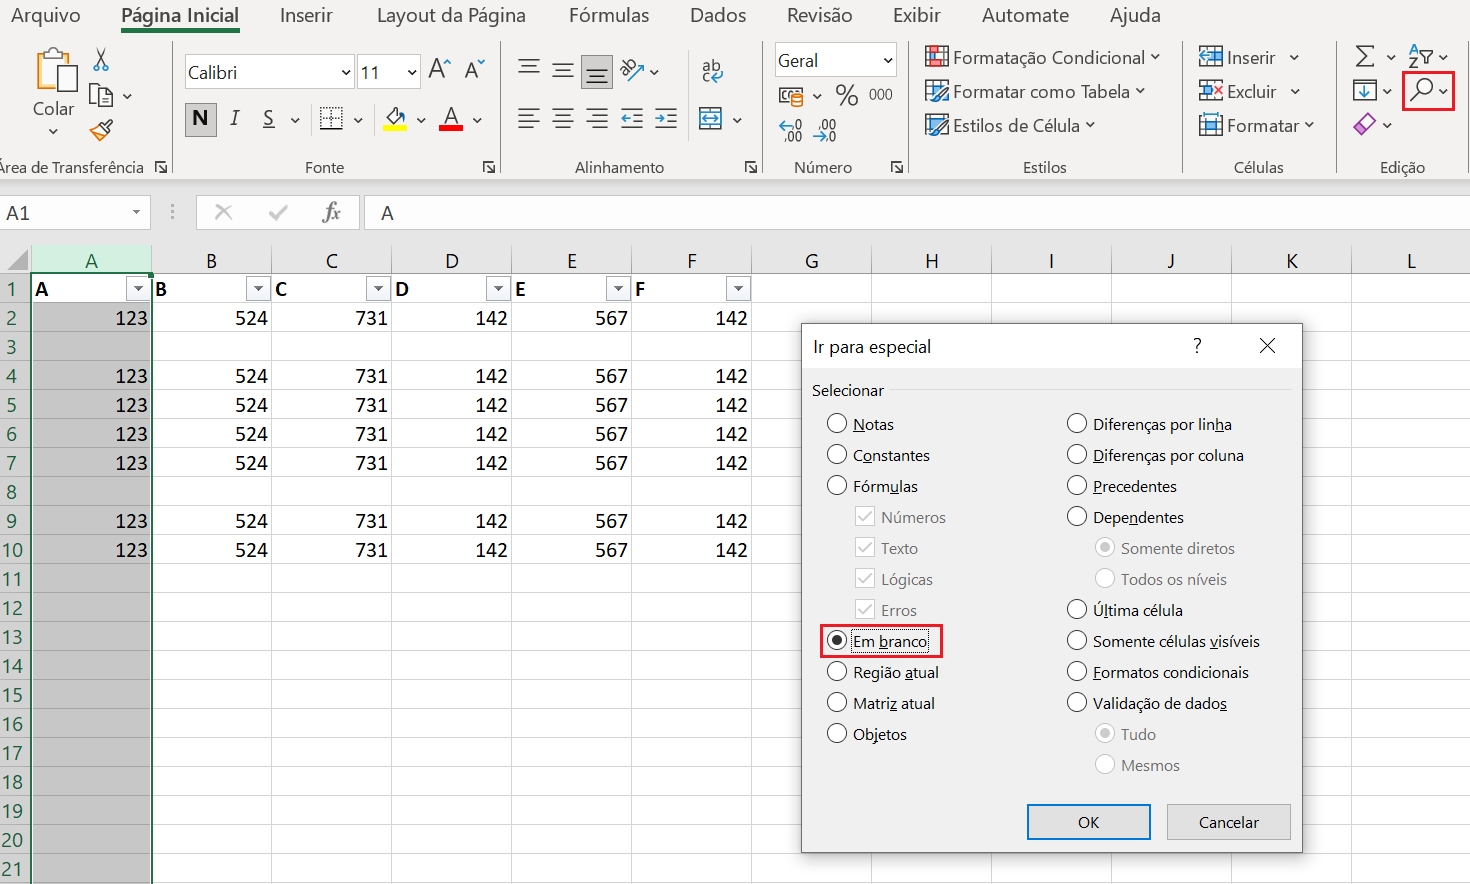Select the Notas radio button
The image size is (1470, 884).
click(837, 424)
